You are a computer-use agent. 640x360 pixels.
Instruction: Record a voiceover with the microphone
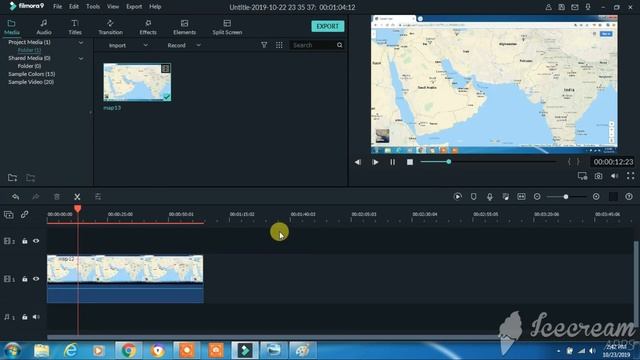coord(489,197)
